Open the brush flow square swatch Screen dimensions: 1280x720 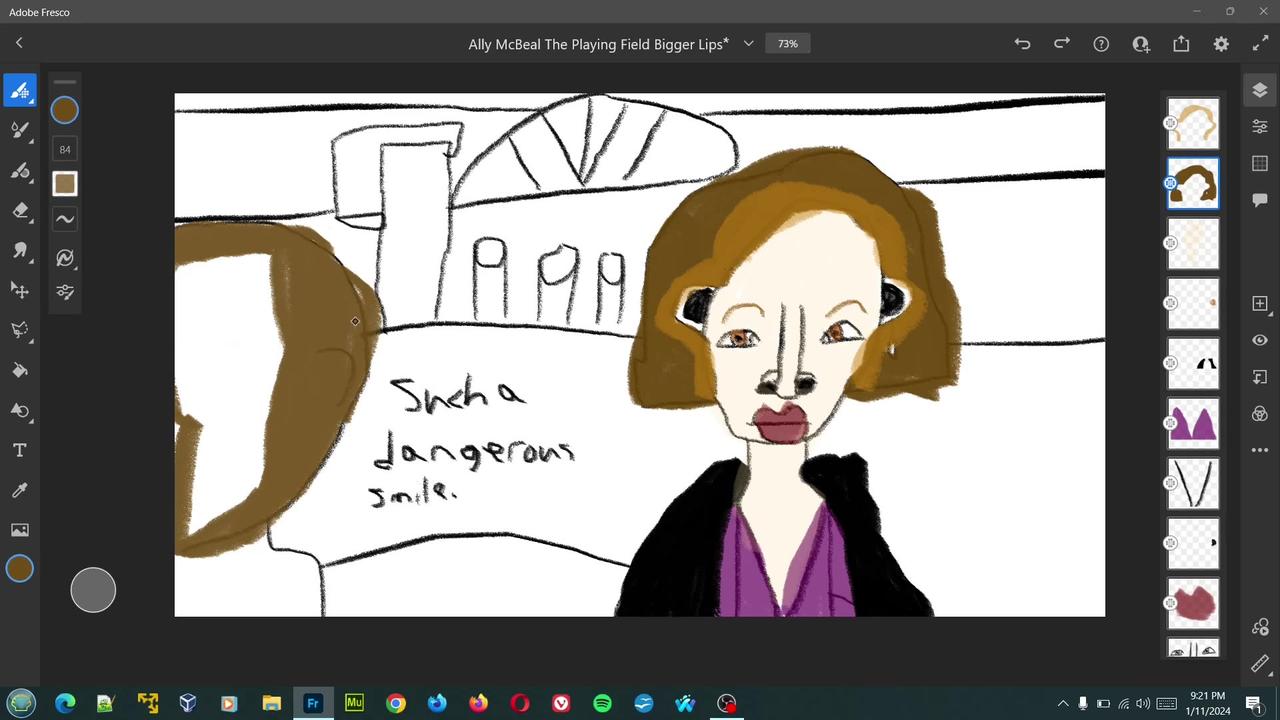(x=65, y=184)
